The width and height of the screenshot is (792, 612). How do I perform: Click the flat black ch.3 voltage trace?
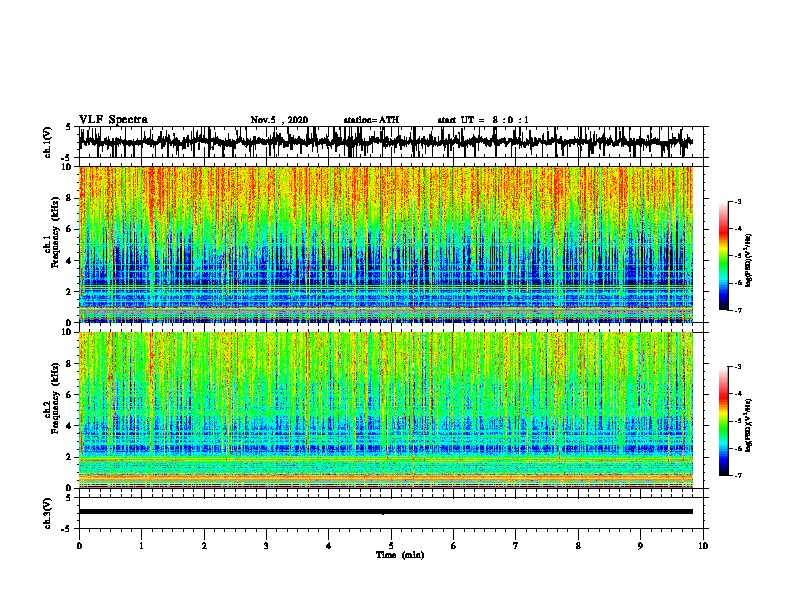point(386,512)
